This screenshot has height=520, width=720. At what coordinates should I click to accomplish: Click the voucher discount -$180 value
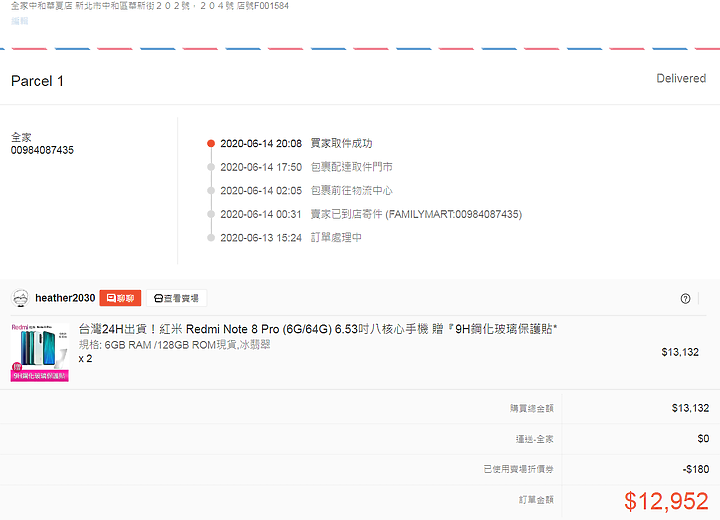696,469
